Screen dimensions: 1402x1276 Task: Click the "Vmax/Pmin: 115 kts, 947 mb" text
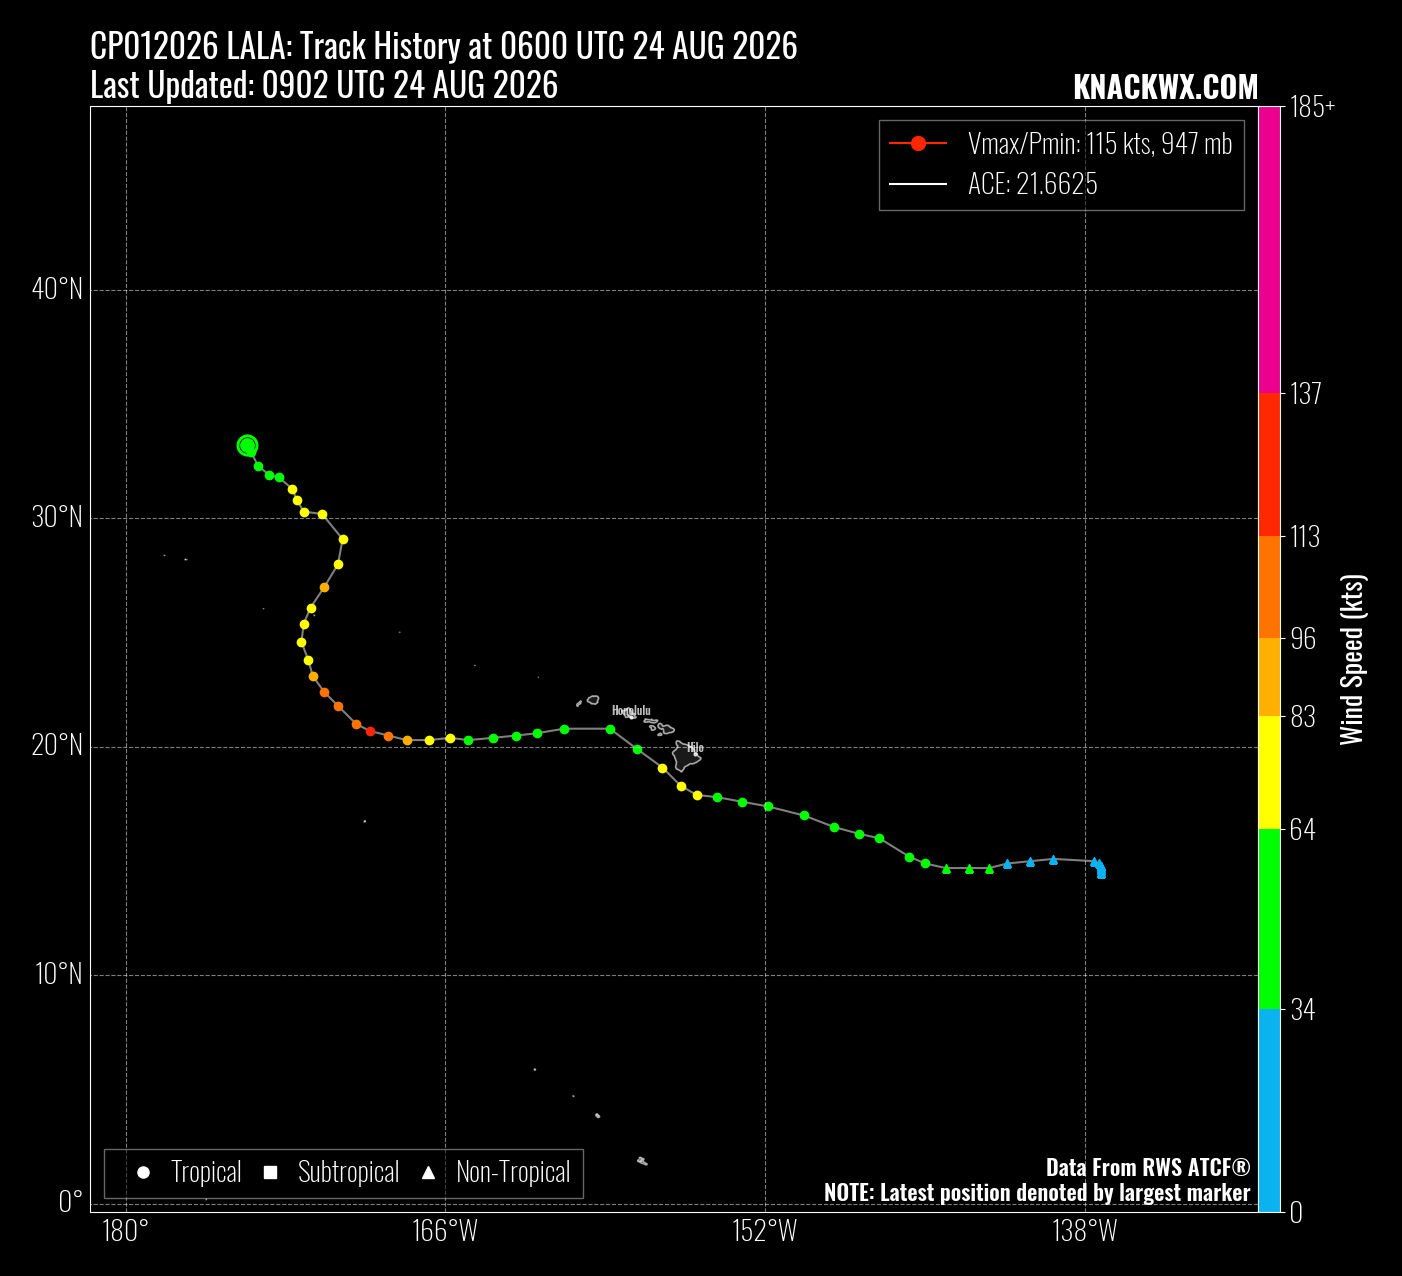pyautogui.click(x=1100, y=144)
